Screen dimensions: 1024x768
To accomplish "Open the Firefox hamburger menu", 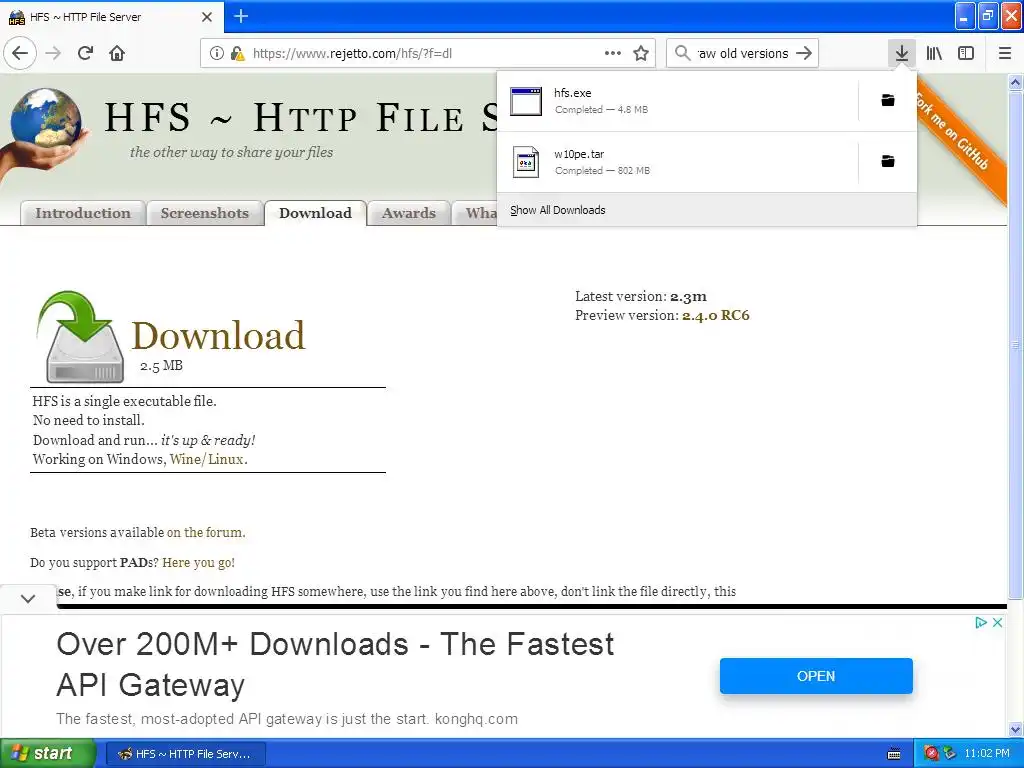I will pos(1005,53).
